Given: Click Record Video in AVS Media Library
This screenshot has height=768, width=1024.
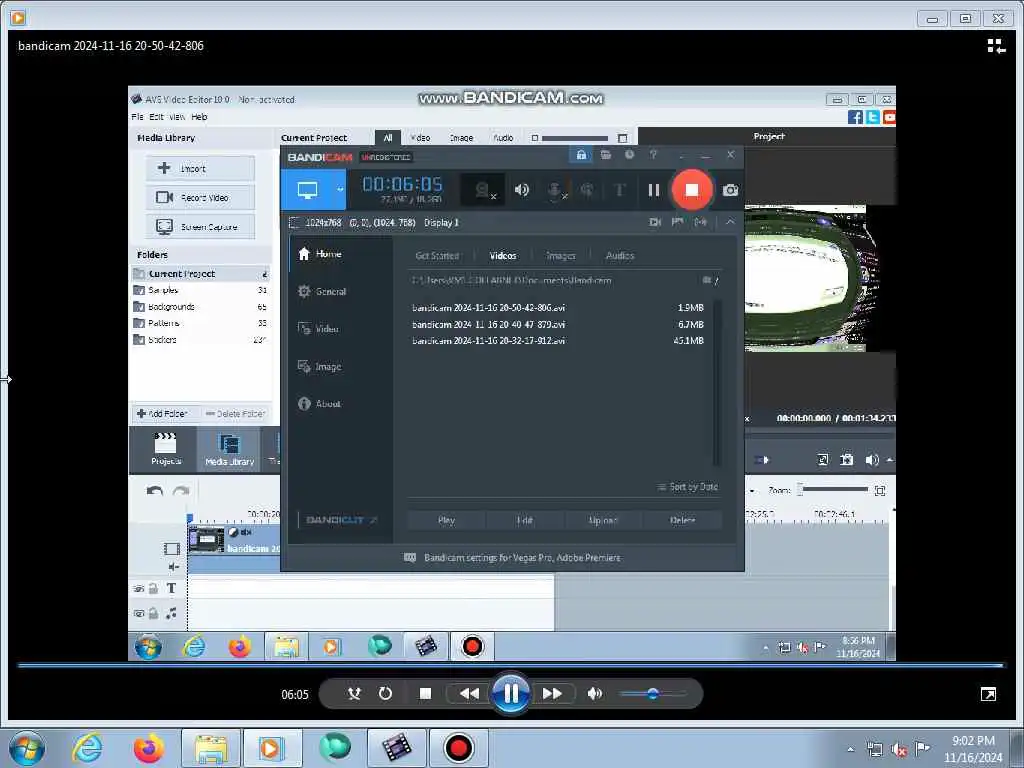Looking at the screenshot, I should point(200,197).
